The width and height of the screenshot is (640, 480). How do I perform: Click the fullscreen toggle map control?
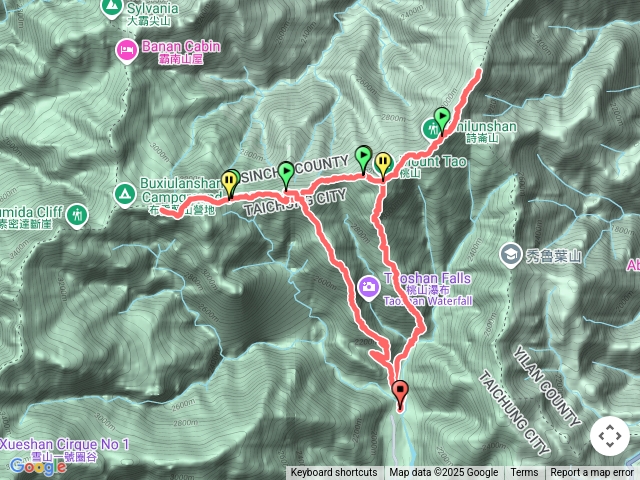tap(609, 436)
